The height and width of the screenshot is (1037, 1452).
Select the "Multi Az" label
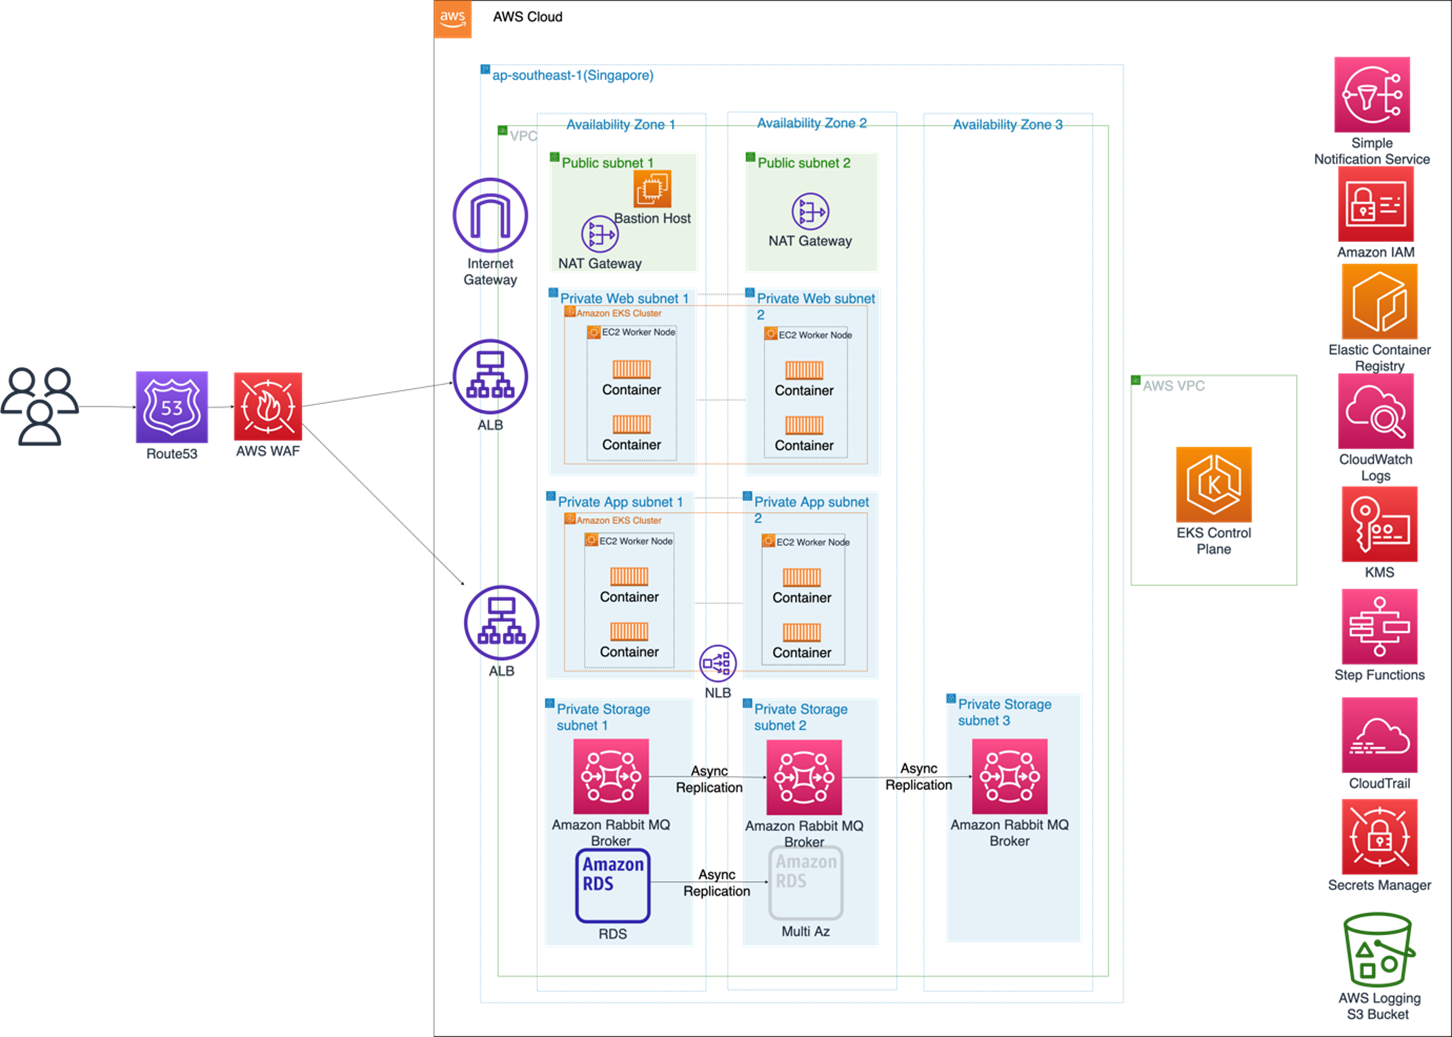coord(806,931)
